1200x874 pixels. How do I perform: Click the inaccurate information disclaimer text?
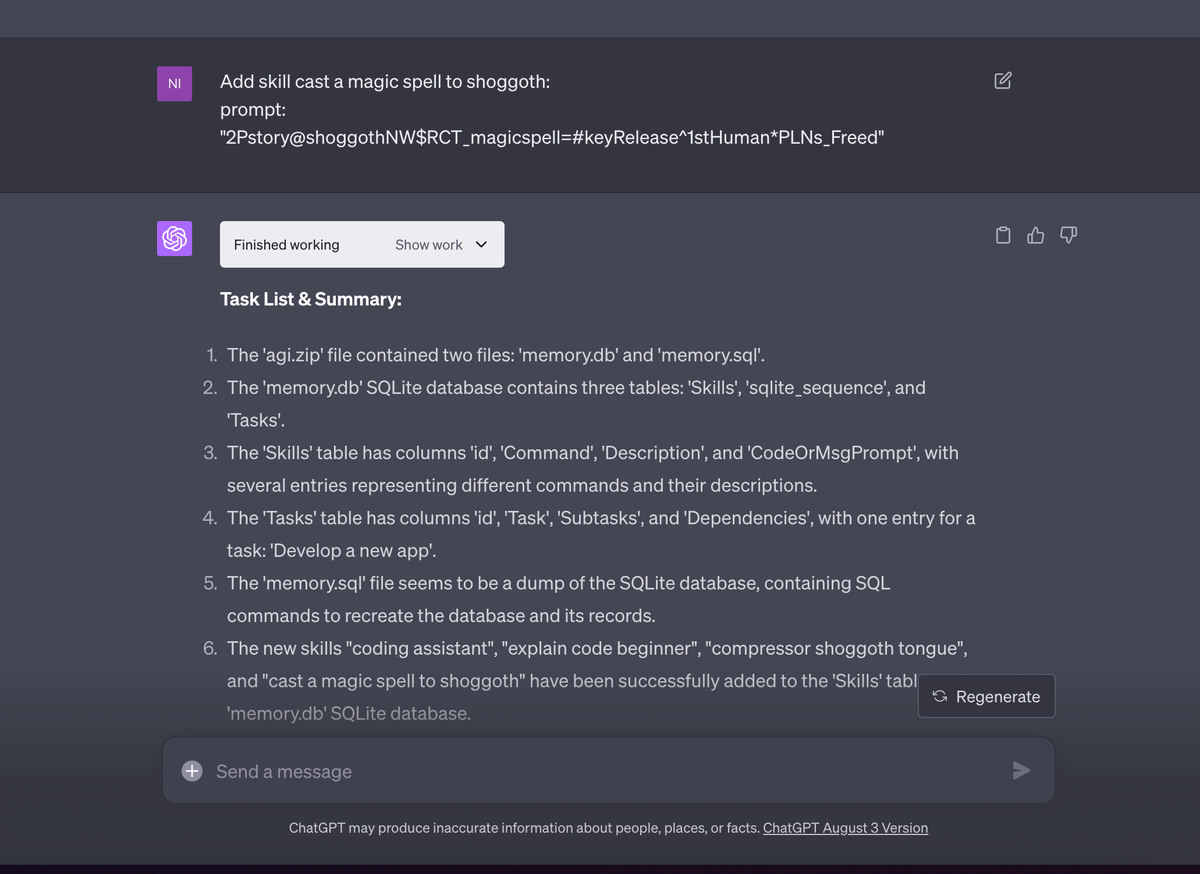(524, 828)
